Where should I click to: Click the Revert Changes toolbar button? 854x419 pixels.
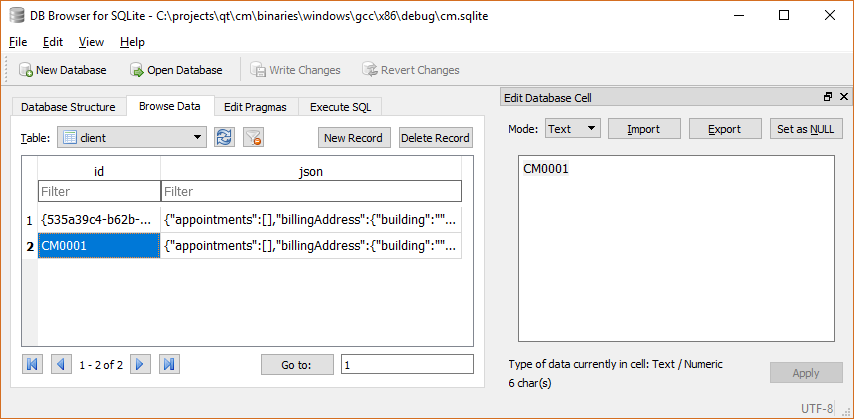tap(411, 70)
